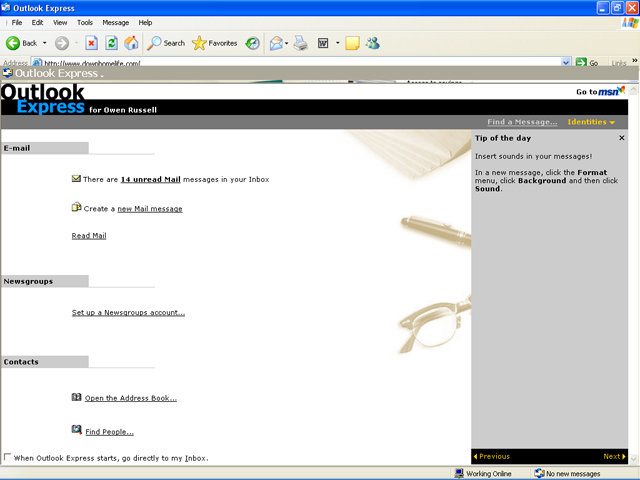This screenshot has height=480, width=640.
Task: Click the greyed Forward arrow button
Action: 62,43
